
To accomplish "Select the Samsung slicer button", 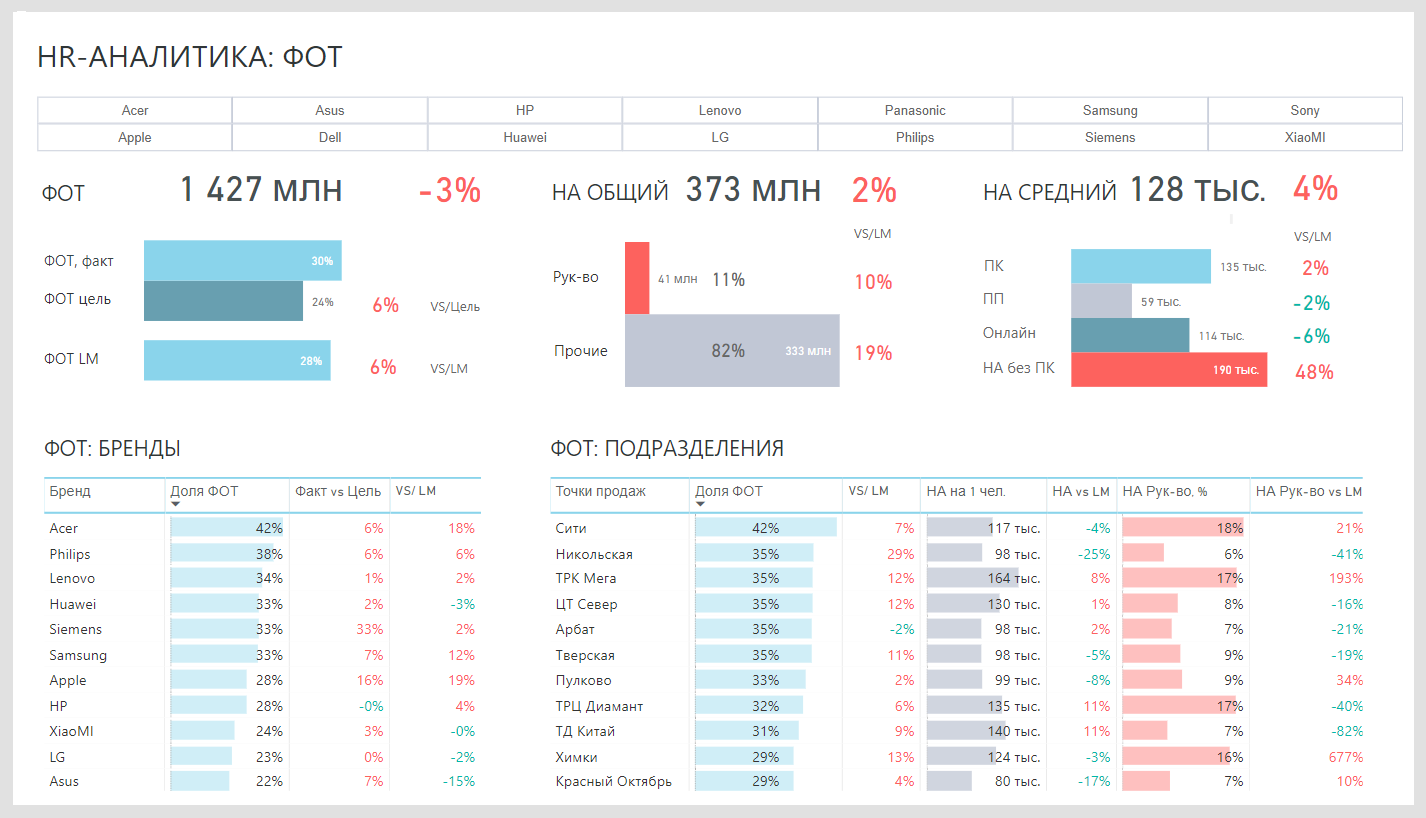I will click(x=1110, y=111).
